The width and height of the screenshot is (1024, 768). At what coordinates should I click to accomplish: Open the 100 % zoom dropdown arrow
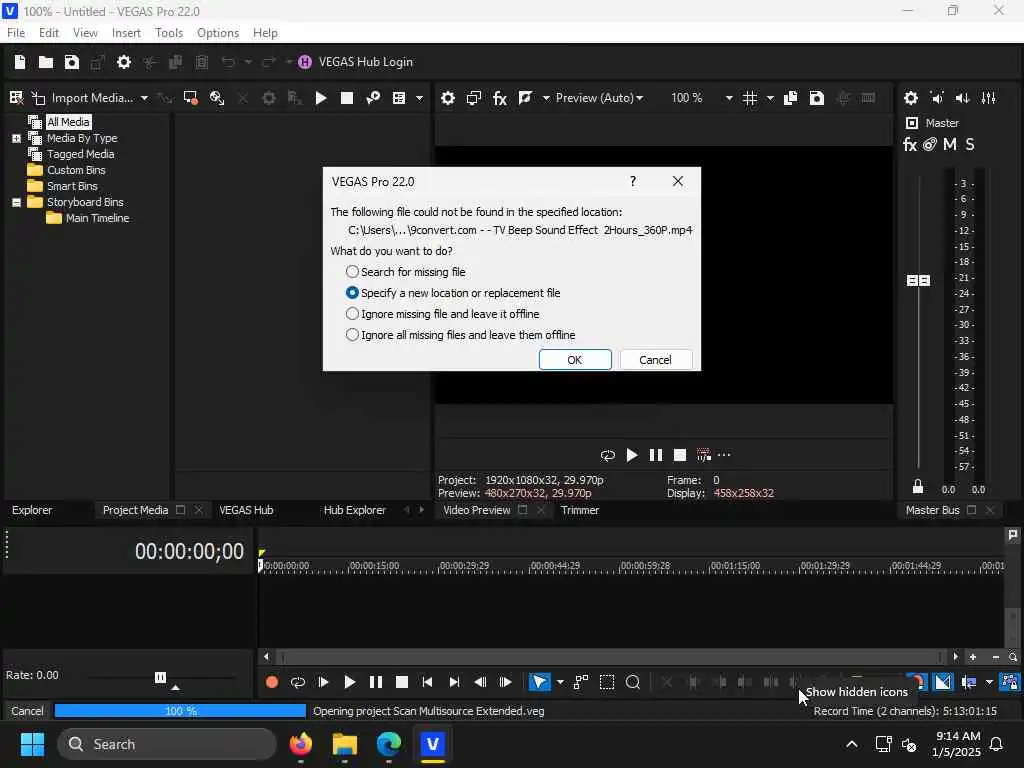pos(729,98)
